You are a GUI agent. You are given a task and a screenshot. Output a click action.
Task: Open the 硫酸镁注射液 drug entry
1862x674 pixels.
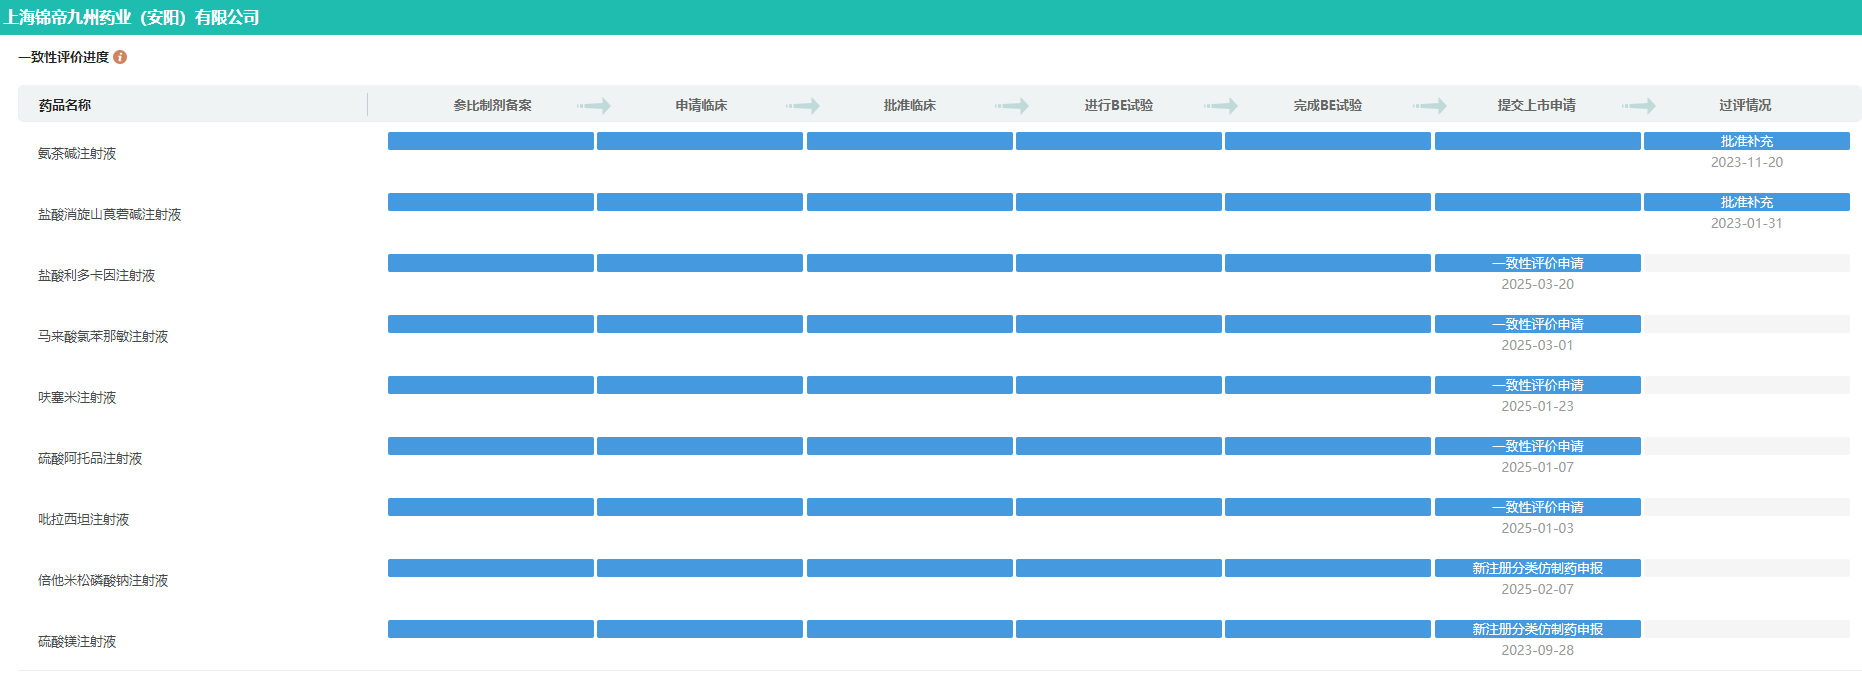click(x=77, y=641)
